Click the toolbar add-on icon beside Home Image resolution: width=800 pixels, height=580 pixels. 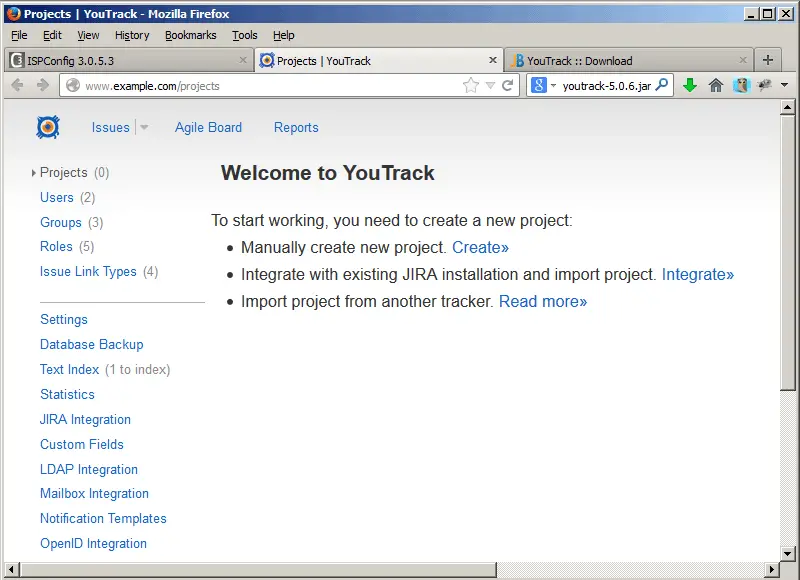click(x=741, y=85)
